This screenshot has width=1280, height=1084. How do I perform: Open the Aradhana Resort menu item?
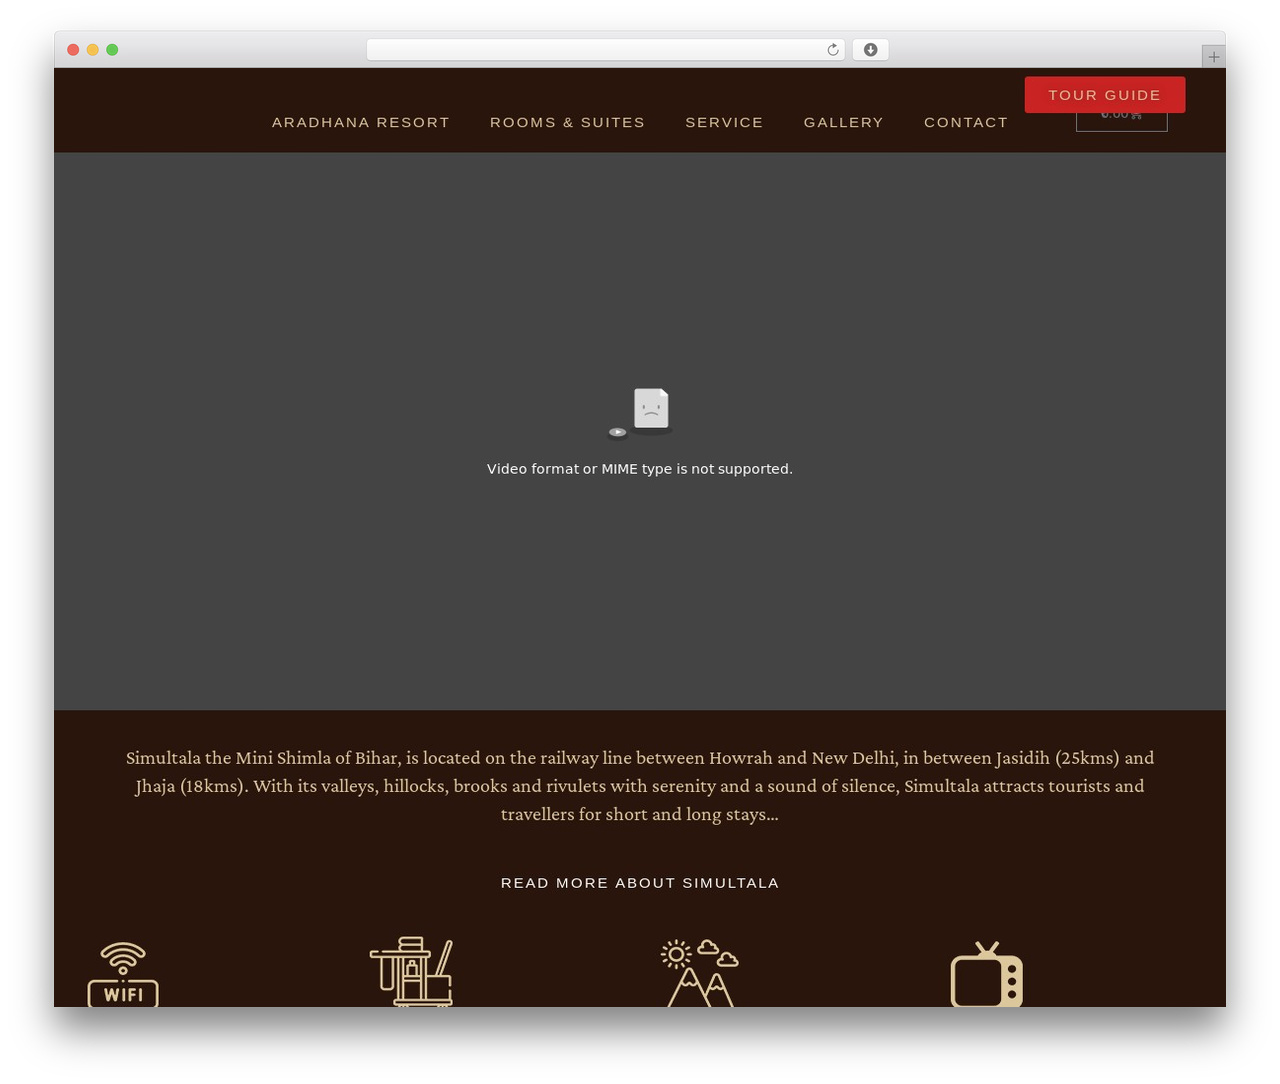pyautogui.click(x=361, y=122)
